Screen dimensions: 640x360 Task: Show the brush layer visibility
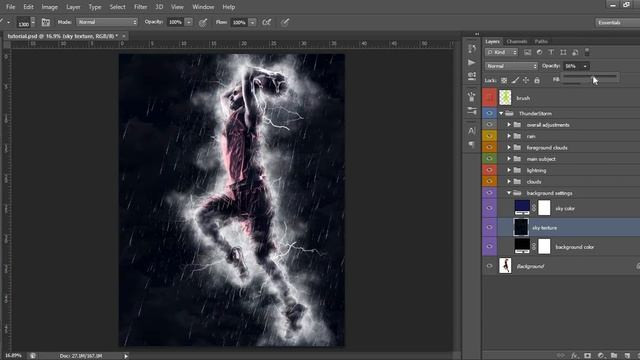click(x=489, y=98)
